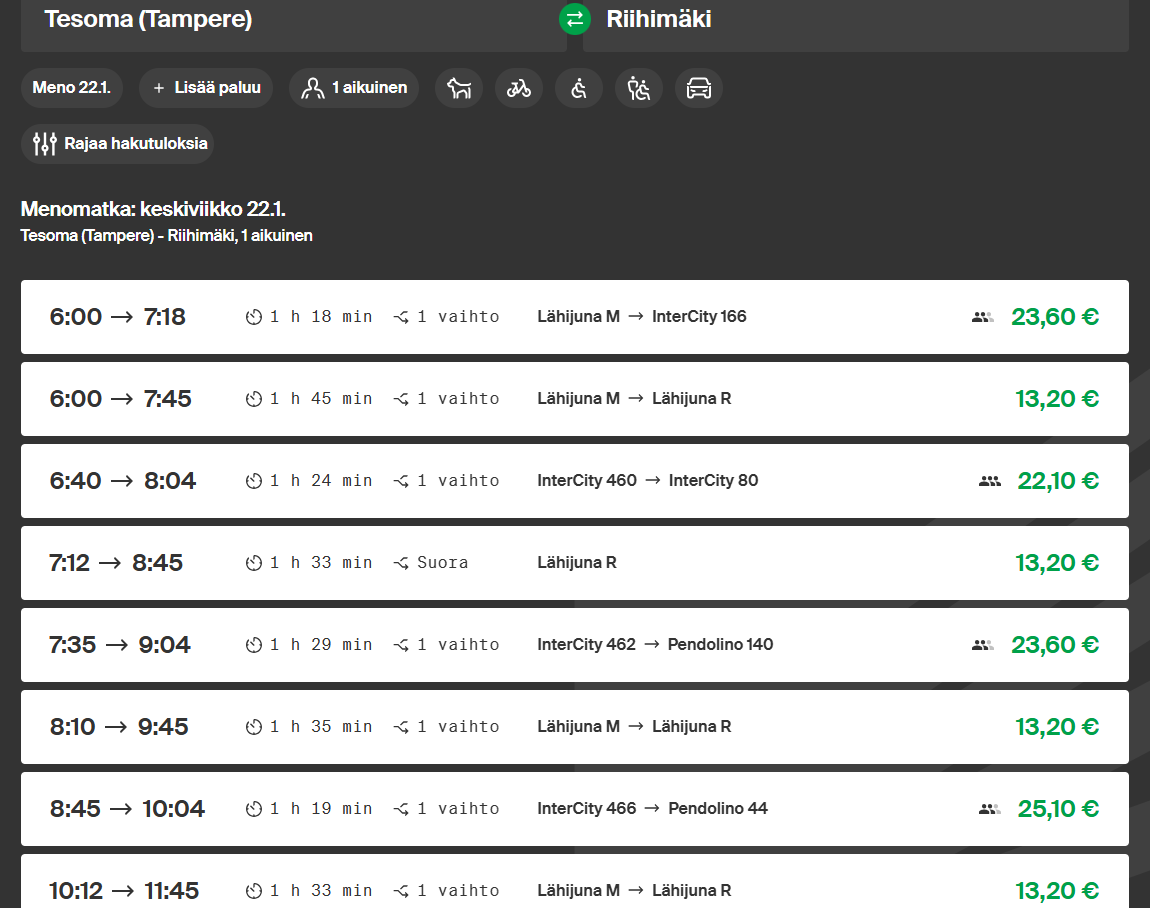Choose the 7:12 direct Lähijuna R journey
Image resolution: width=1150 pixels, height=908 pixels.
(x=574, y=563)
